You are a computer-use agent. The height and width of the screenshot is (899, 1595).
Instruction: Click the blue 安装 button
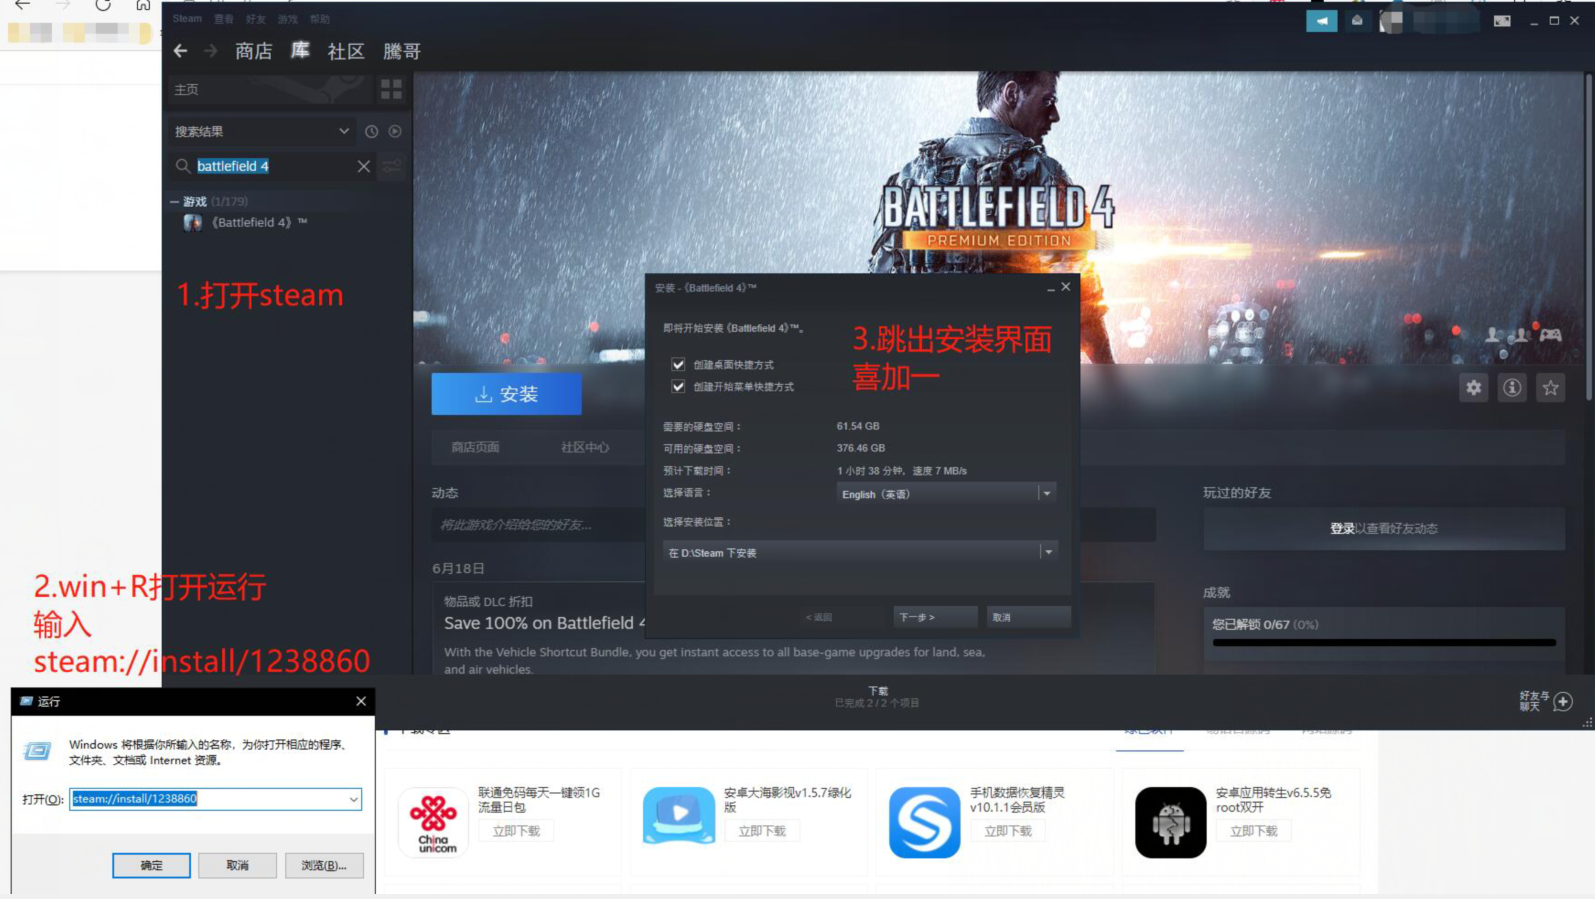click(506, 394)
